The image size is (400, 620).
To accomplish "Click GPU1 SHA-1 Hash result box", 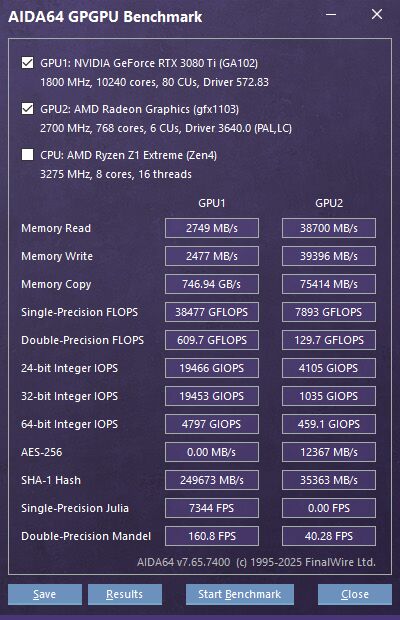I will (212, 480).
